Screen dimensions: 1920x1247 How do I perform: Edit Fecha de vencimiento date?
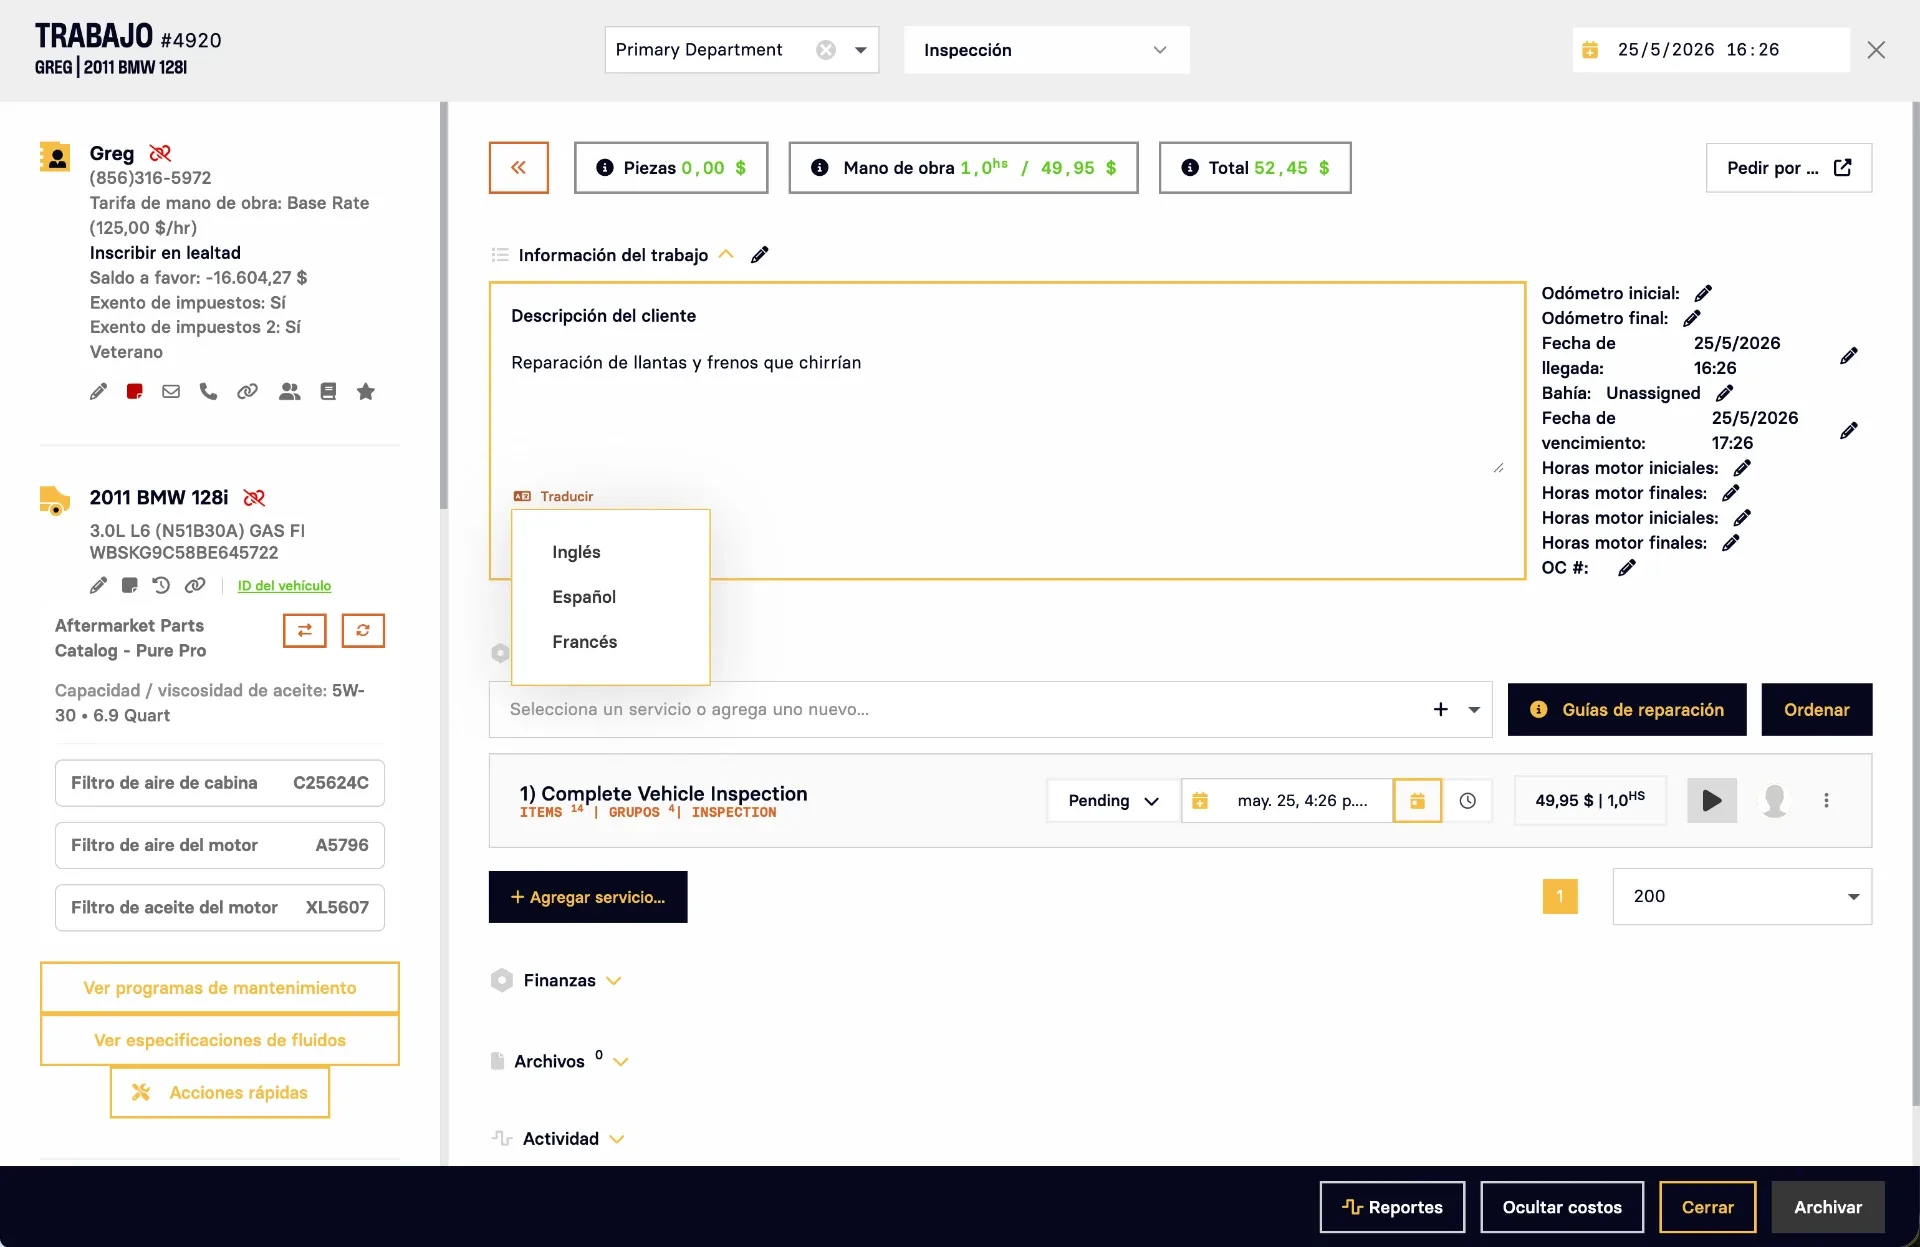(1849, 430)
